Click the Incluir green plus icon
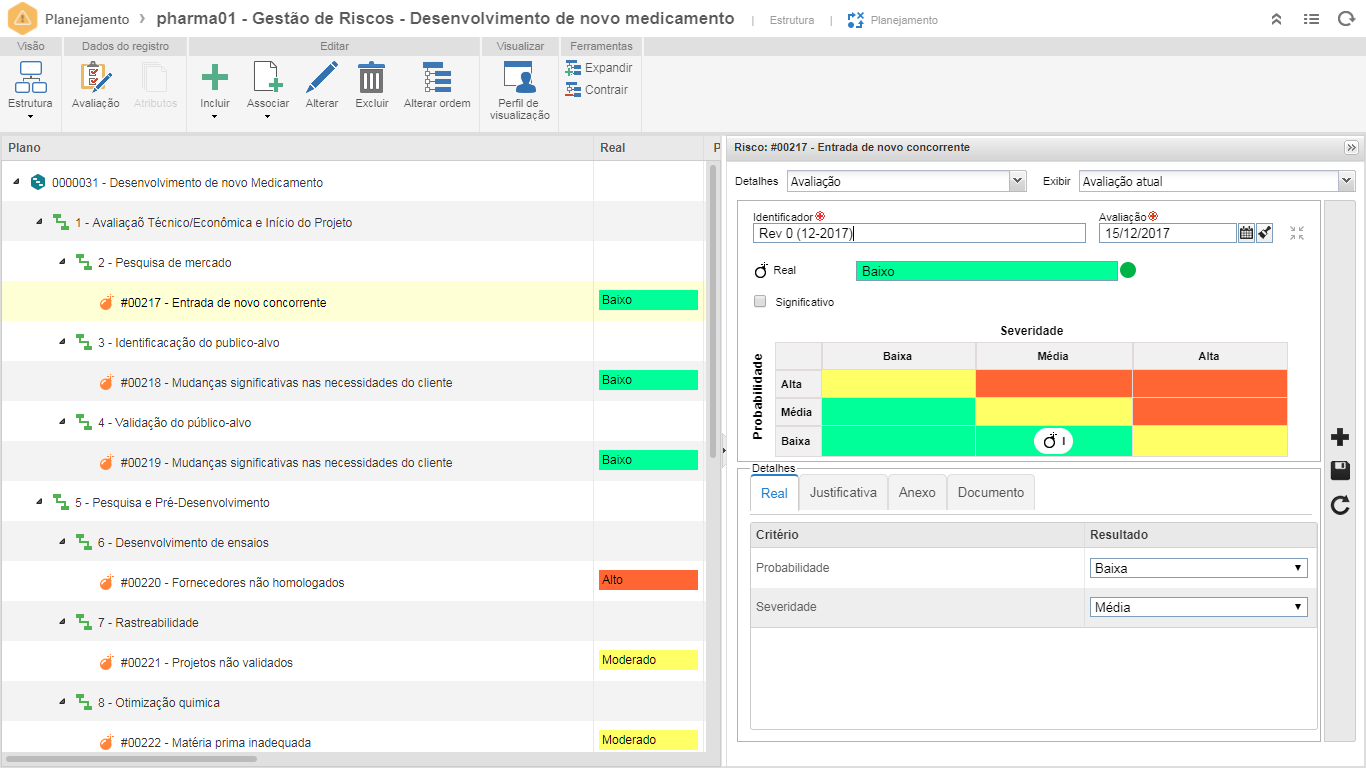 click(x=214, y=78)
